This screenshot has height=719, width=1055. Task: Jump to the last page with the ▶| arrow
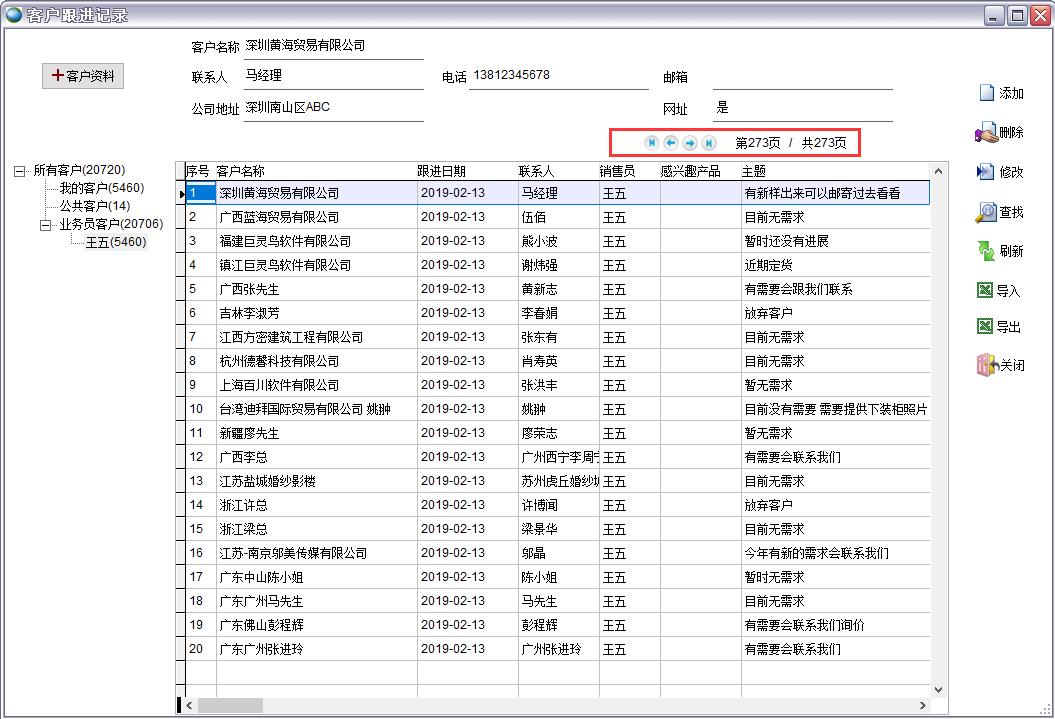point(711,143)
